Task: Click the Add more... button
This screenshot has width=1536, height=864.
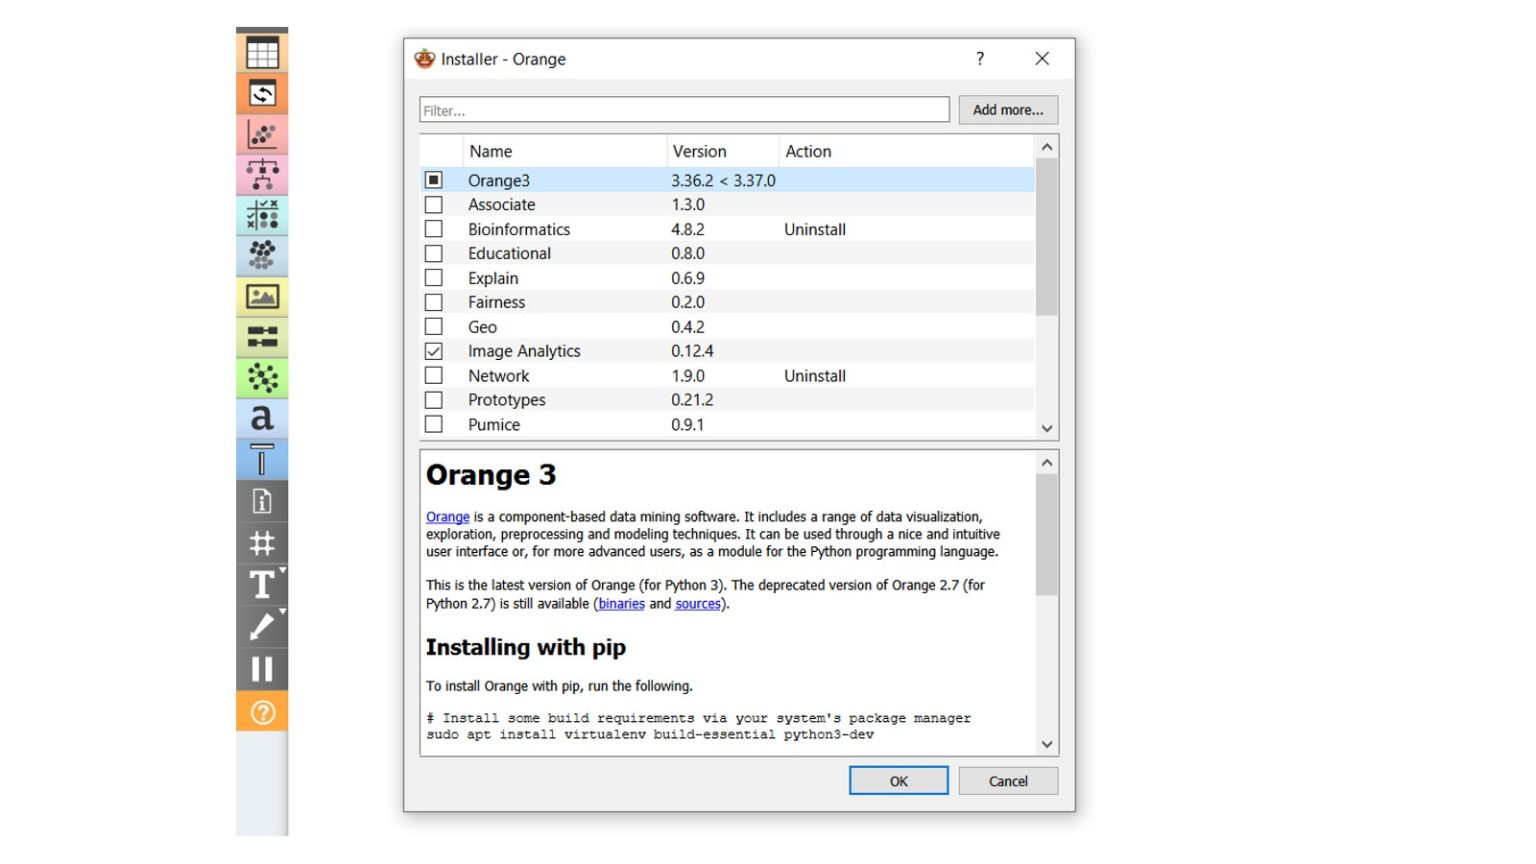Action: click(x=1008, y=110)
